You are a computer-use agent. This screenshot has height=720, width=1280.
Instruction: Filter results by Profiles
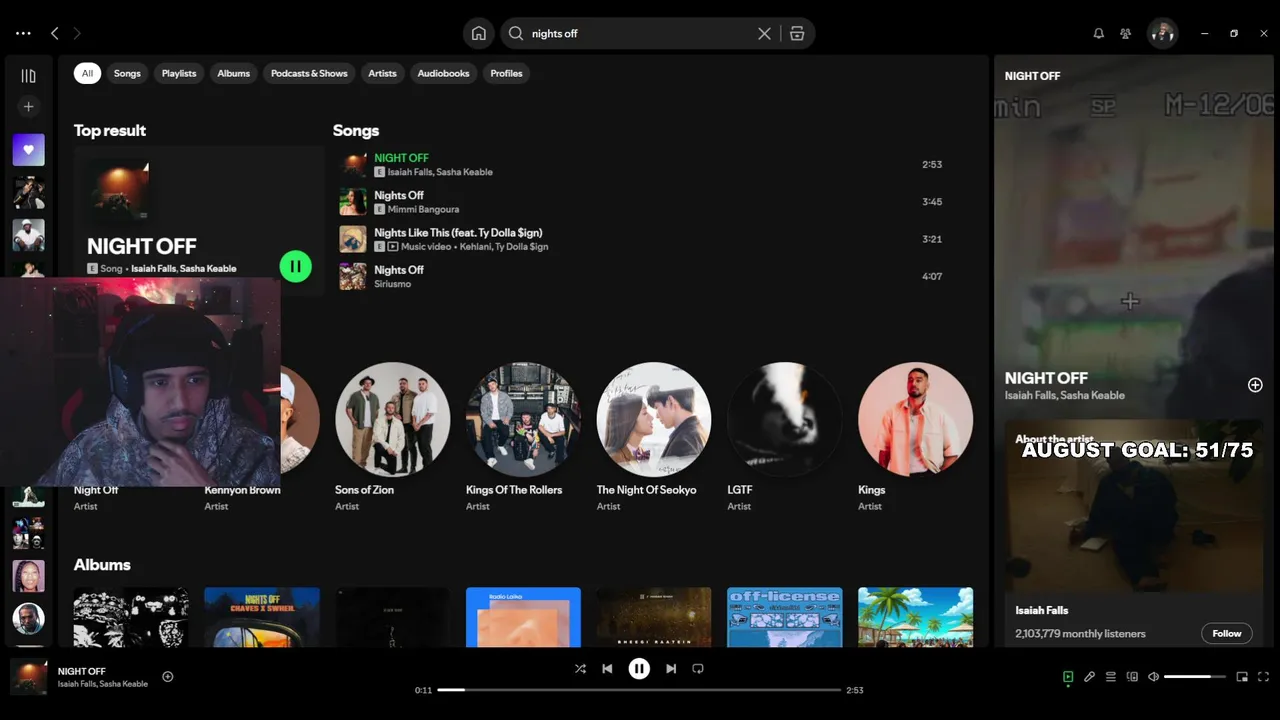click(506, 73)
